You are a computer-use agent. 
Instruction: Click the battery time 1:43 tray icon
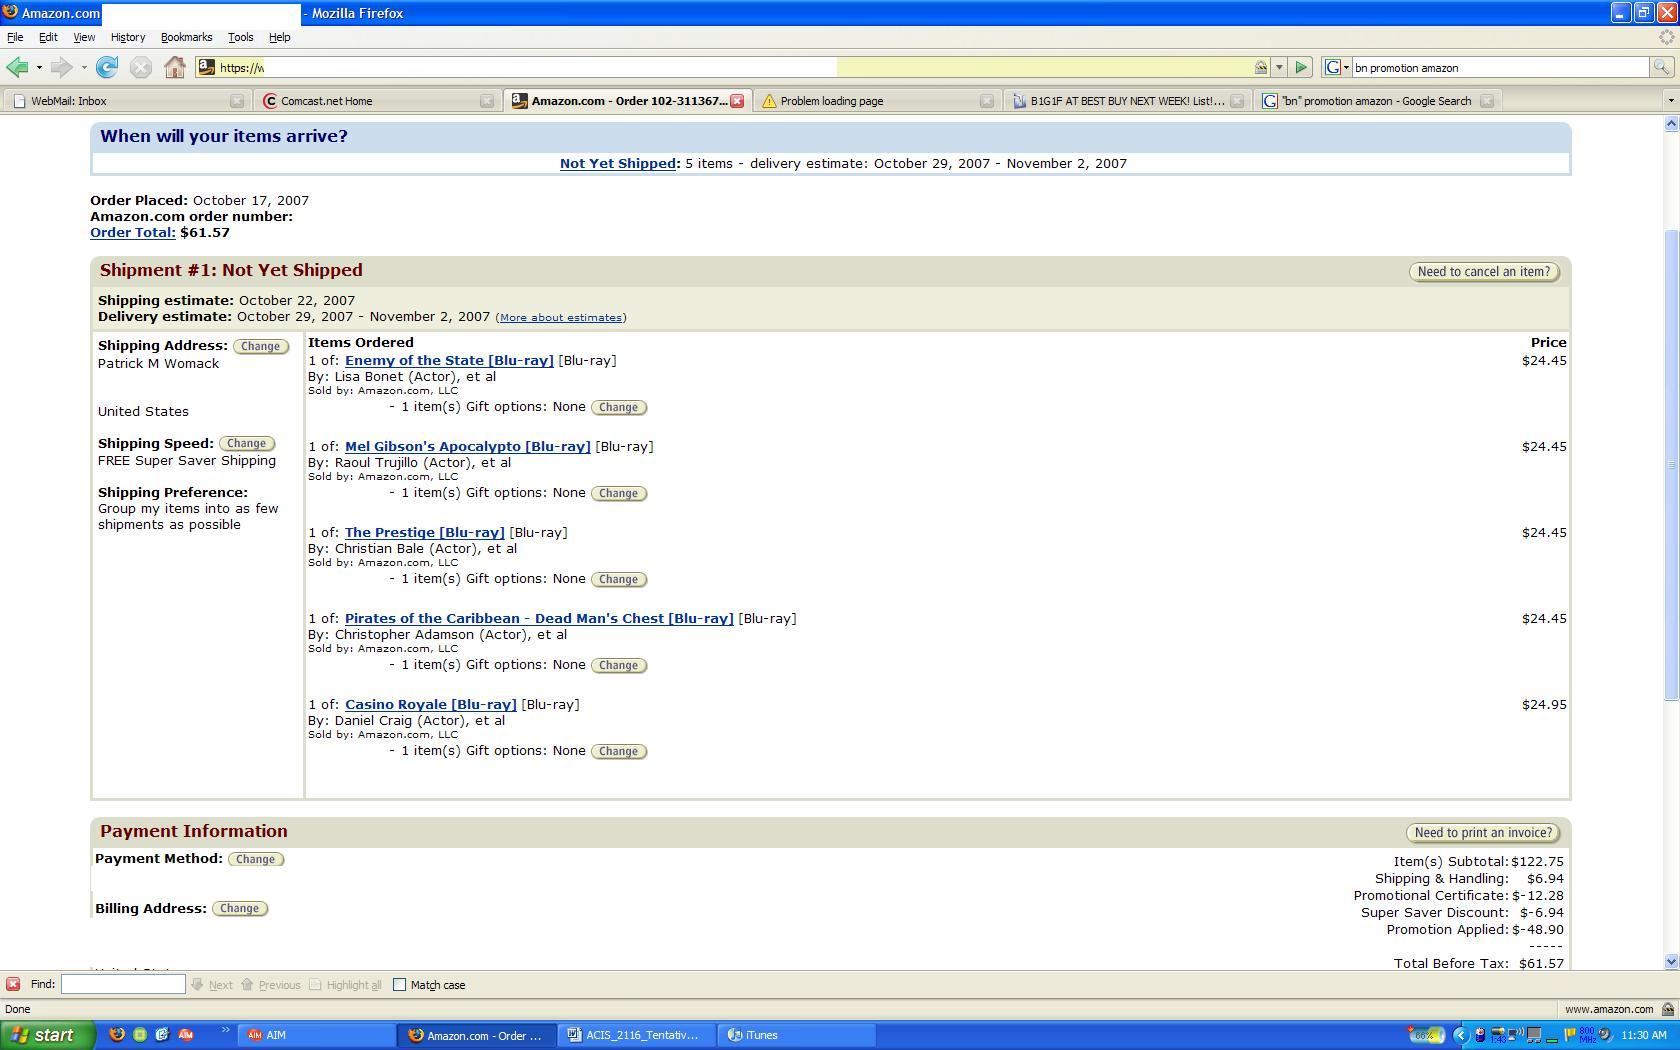1498,1036
